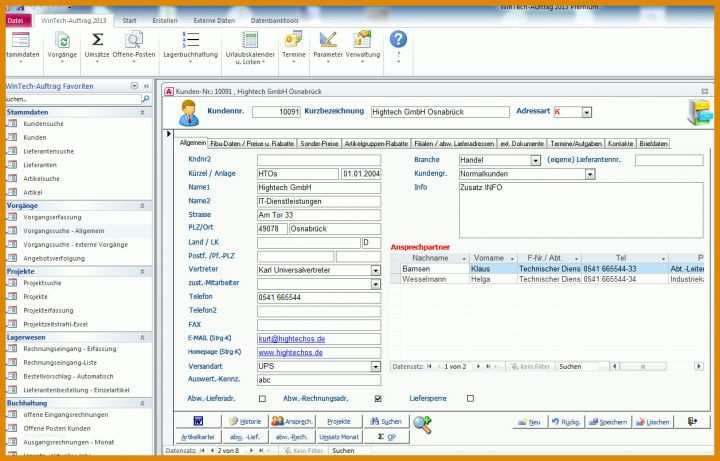Click into the Info text area
The height and width of the screenshot is (461, 720).
581,210
